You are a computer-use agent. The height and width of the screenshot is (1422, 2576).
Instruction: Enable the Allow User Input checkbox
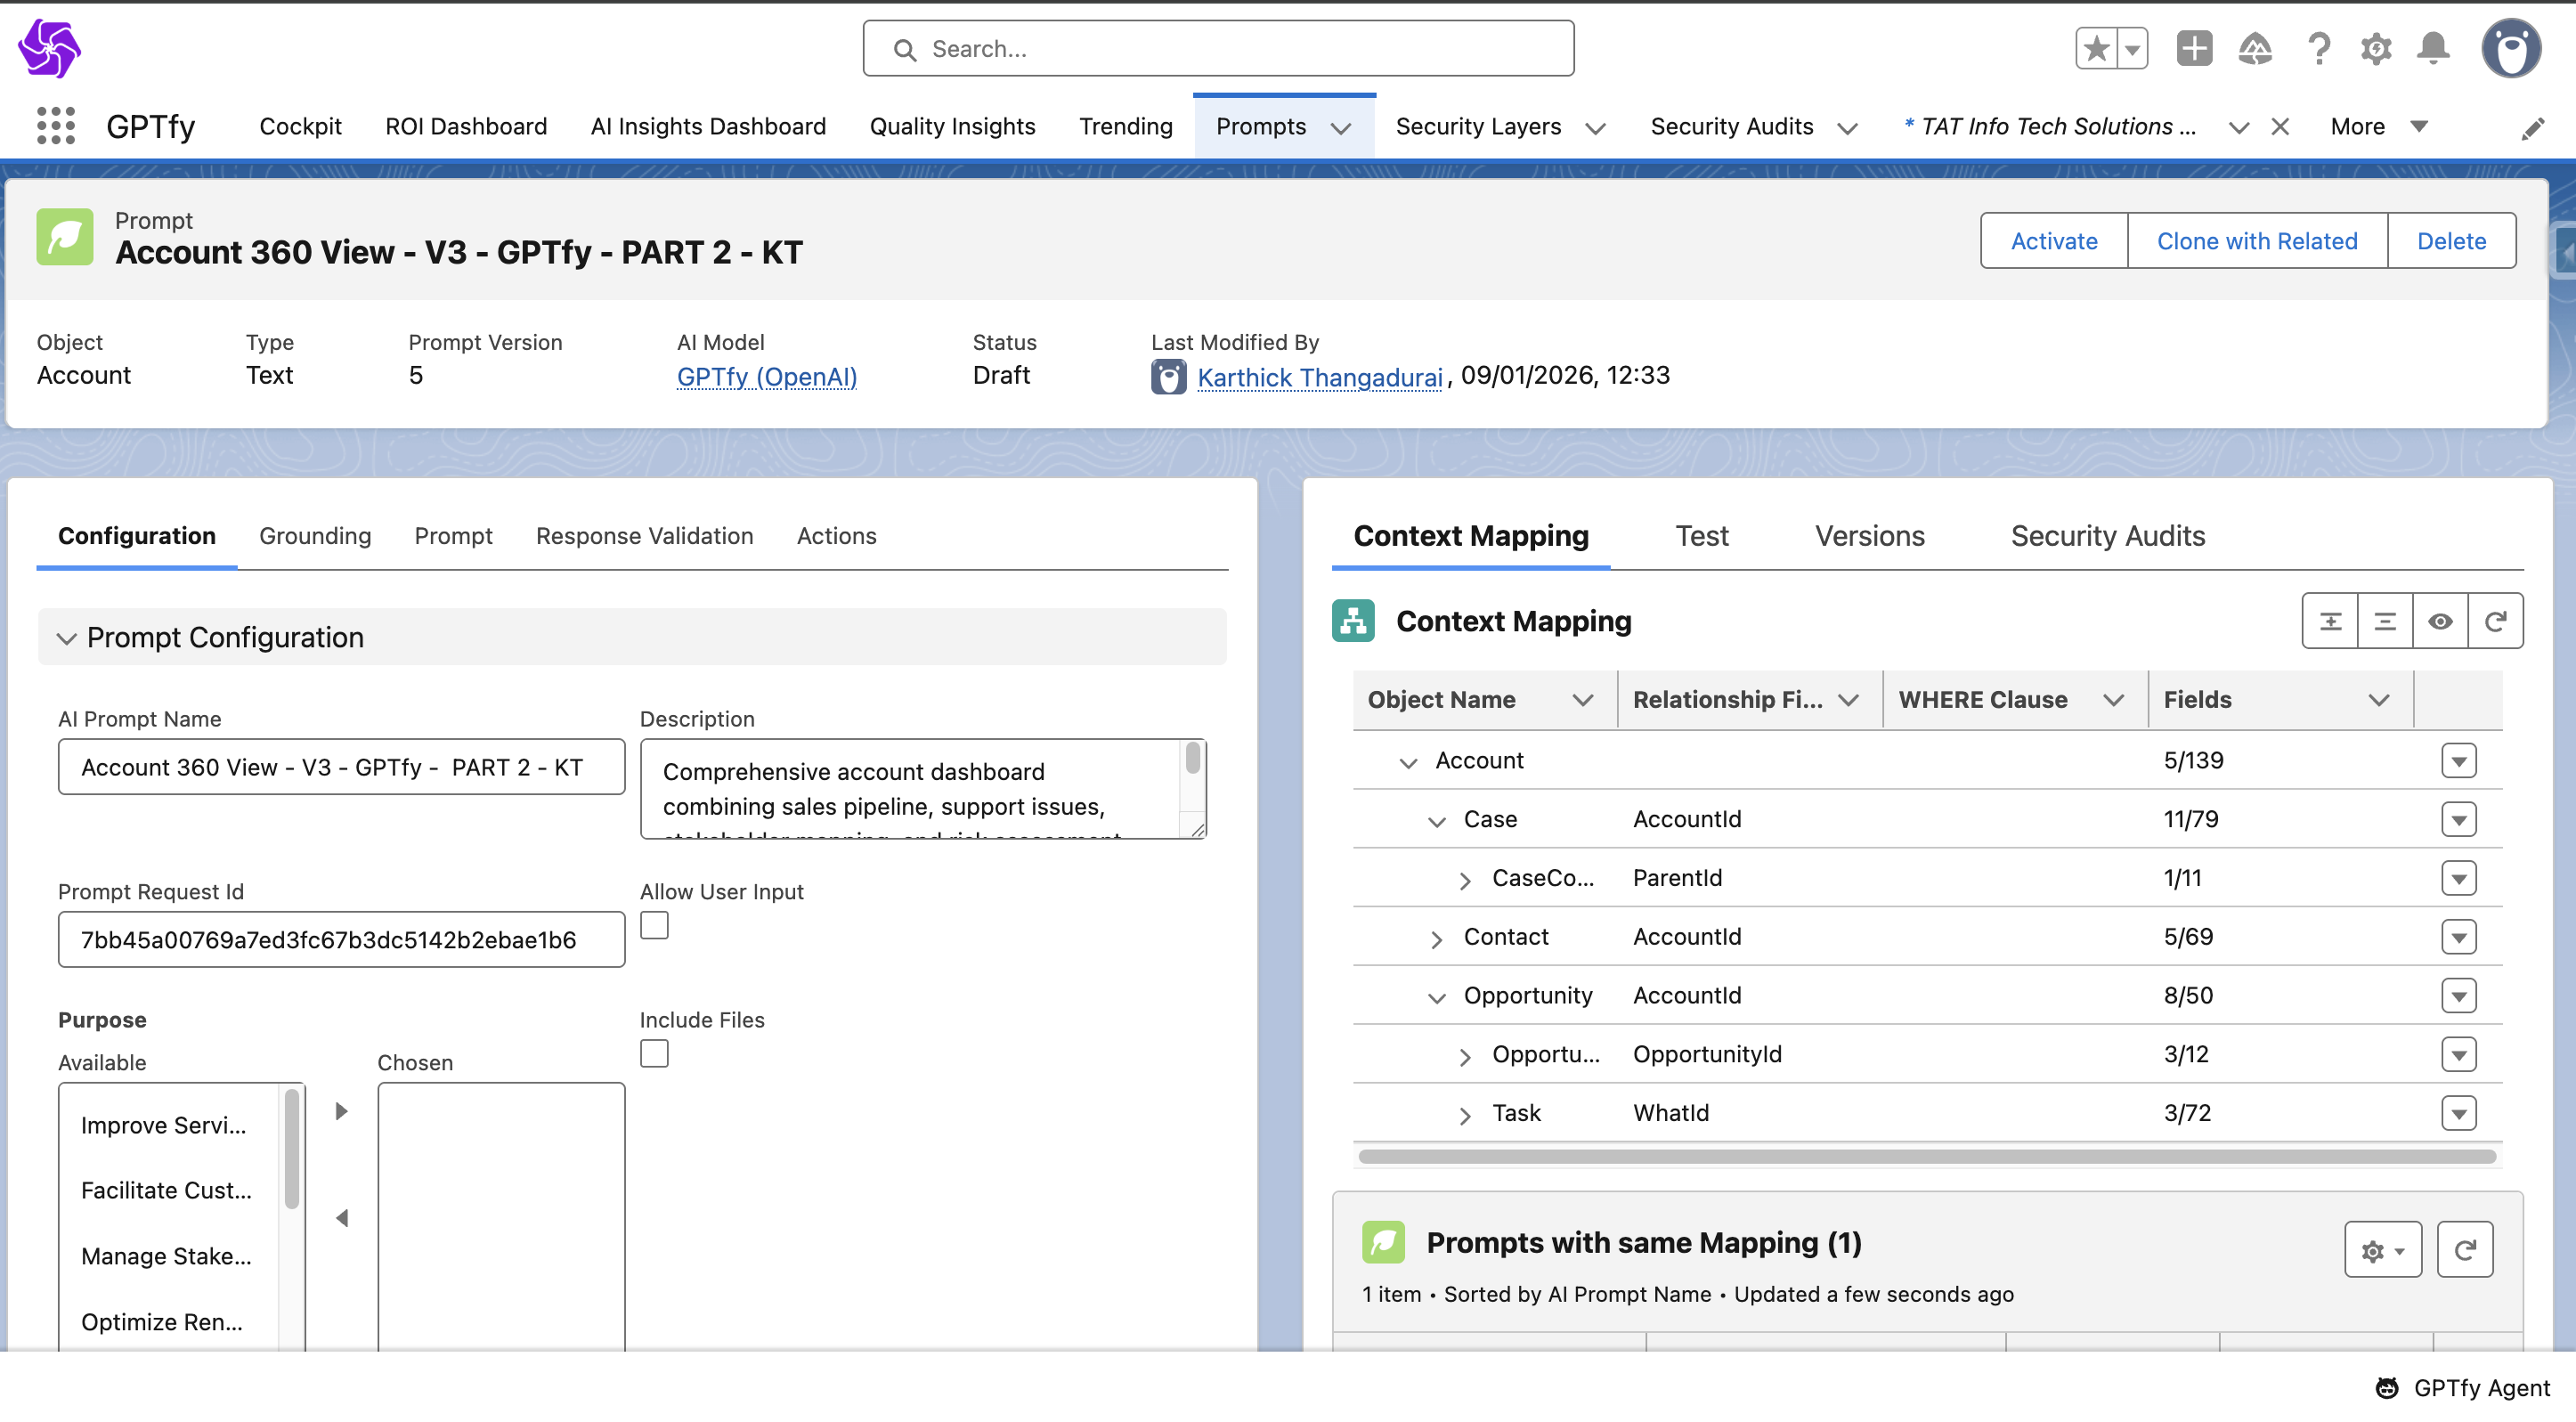pyautogui.click(x=654, y=925)
